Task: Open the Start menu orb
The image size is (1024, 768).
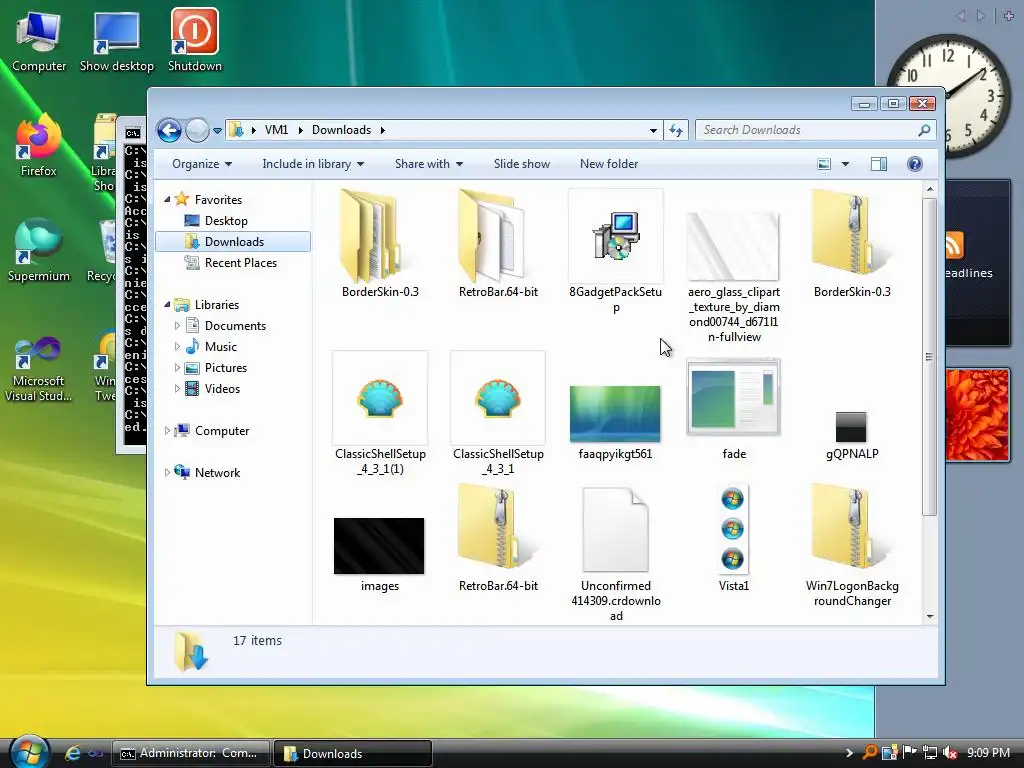Action: (x=30, y=752)
